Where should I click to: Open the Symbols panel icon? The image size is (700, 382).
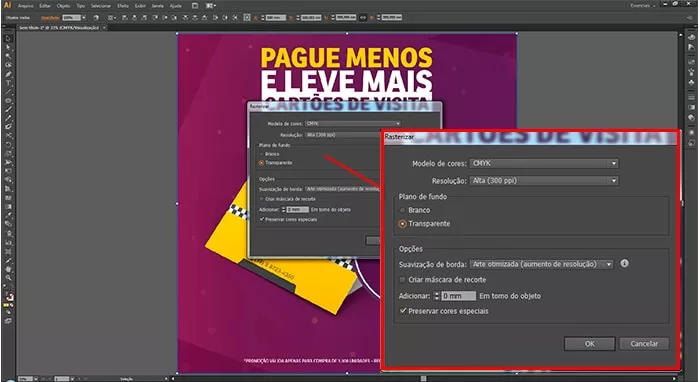tap(691, 82)
